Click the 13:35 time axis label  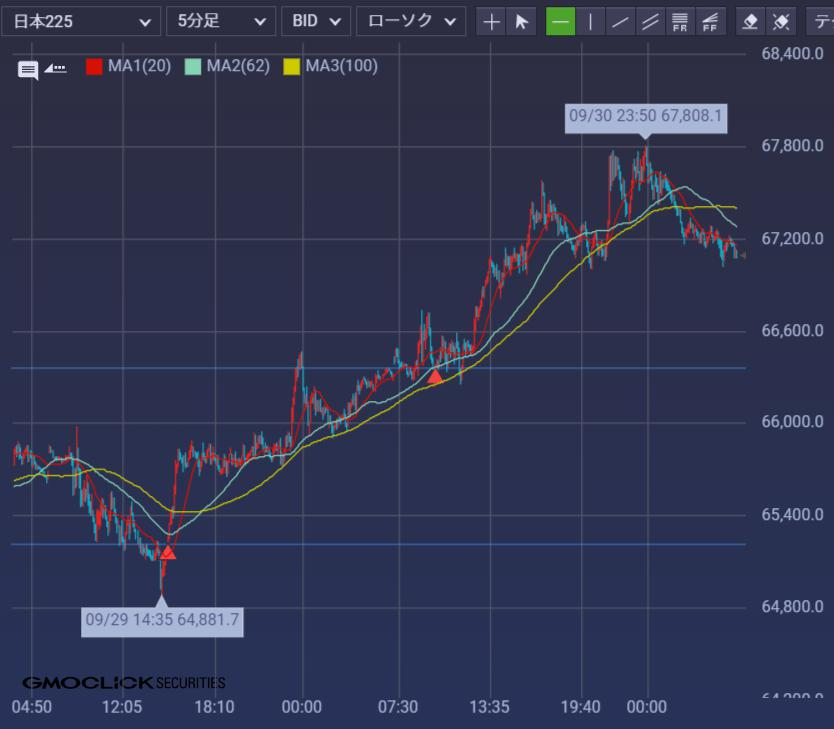pos(489,707)
